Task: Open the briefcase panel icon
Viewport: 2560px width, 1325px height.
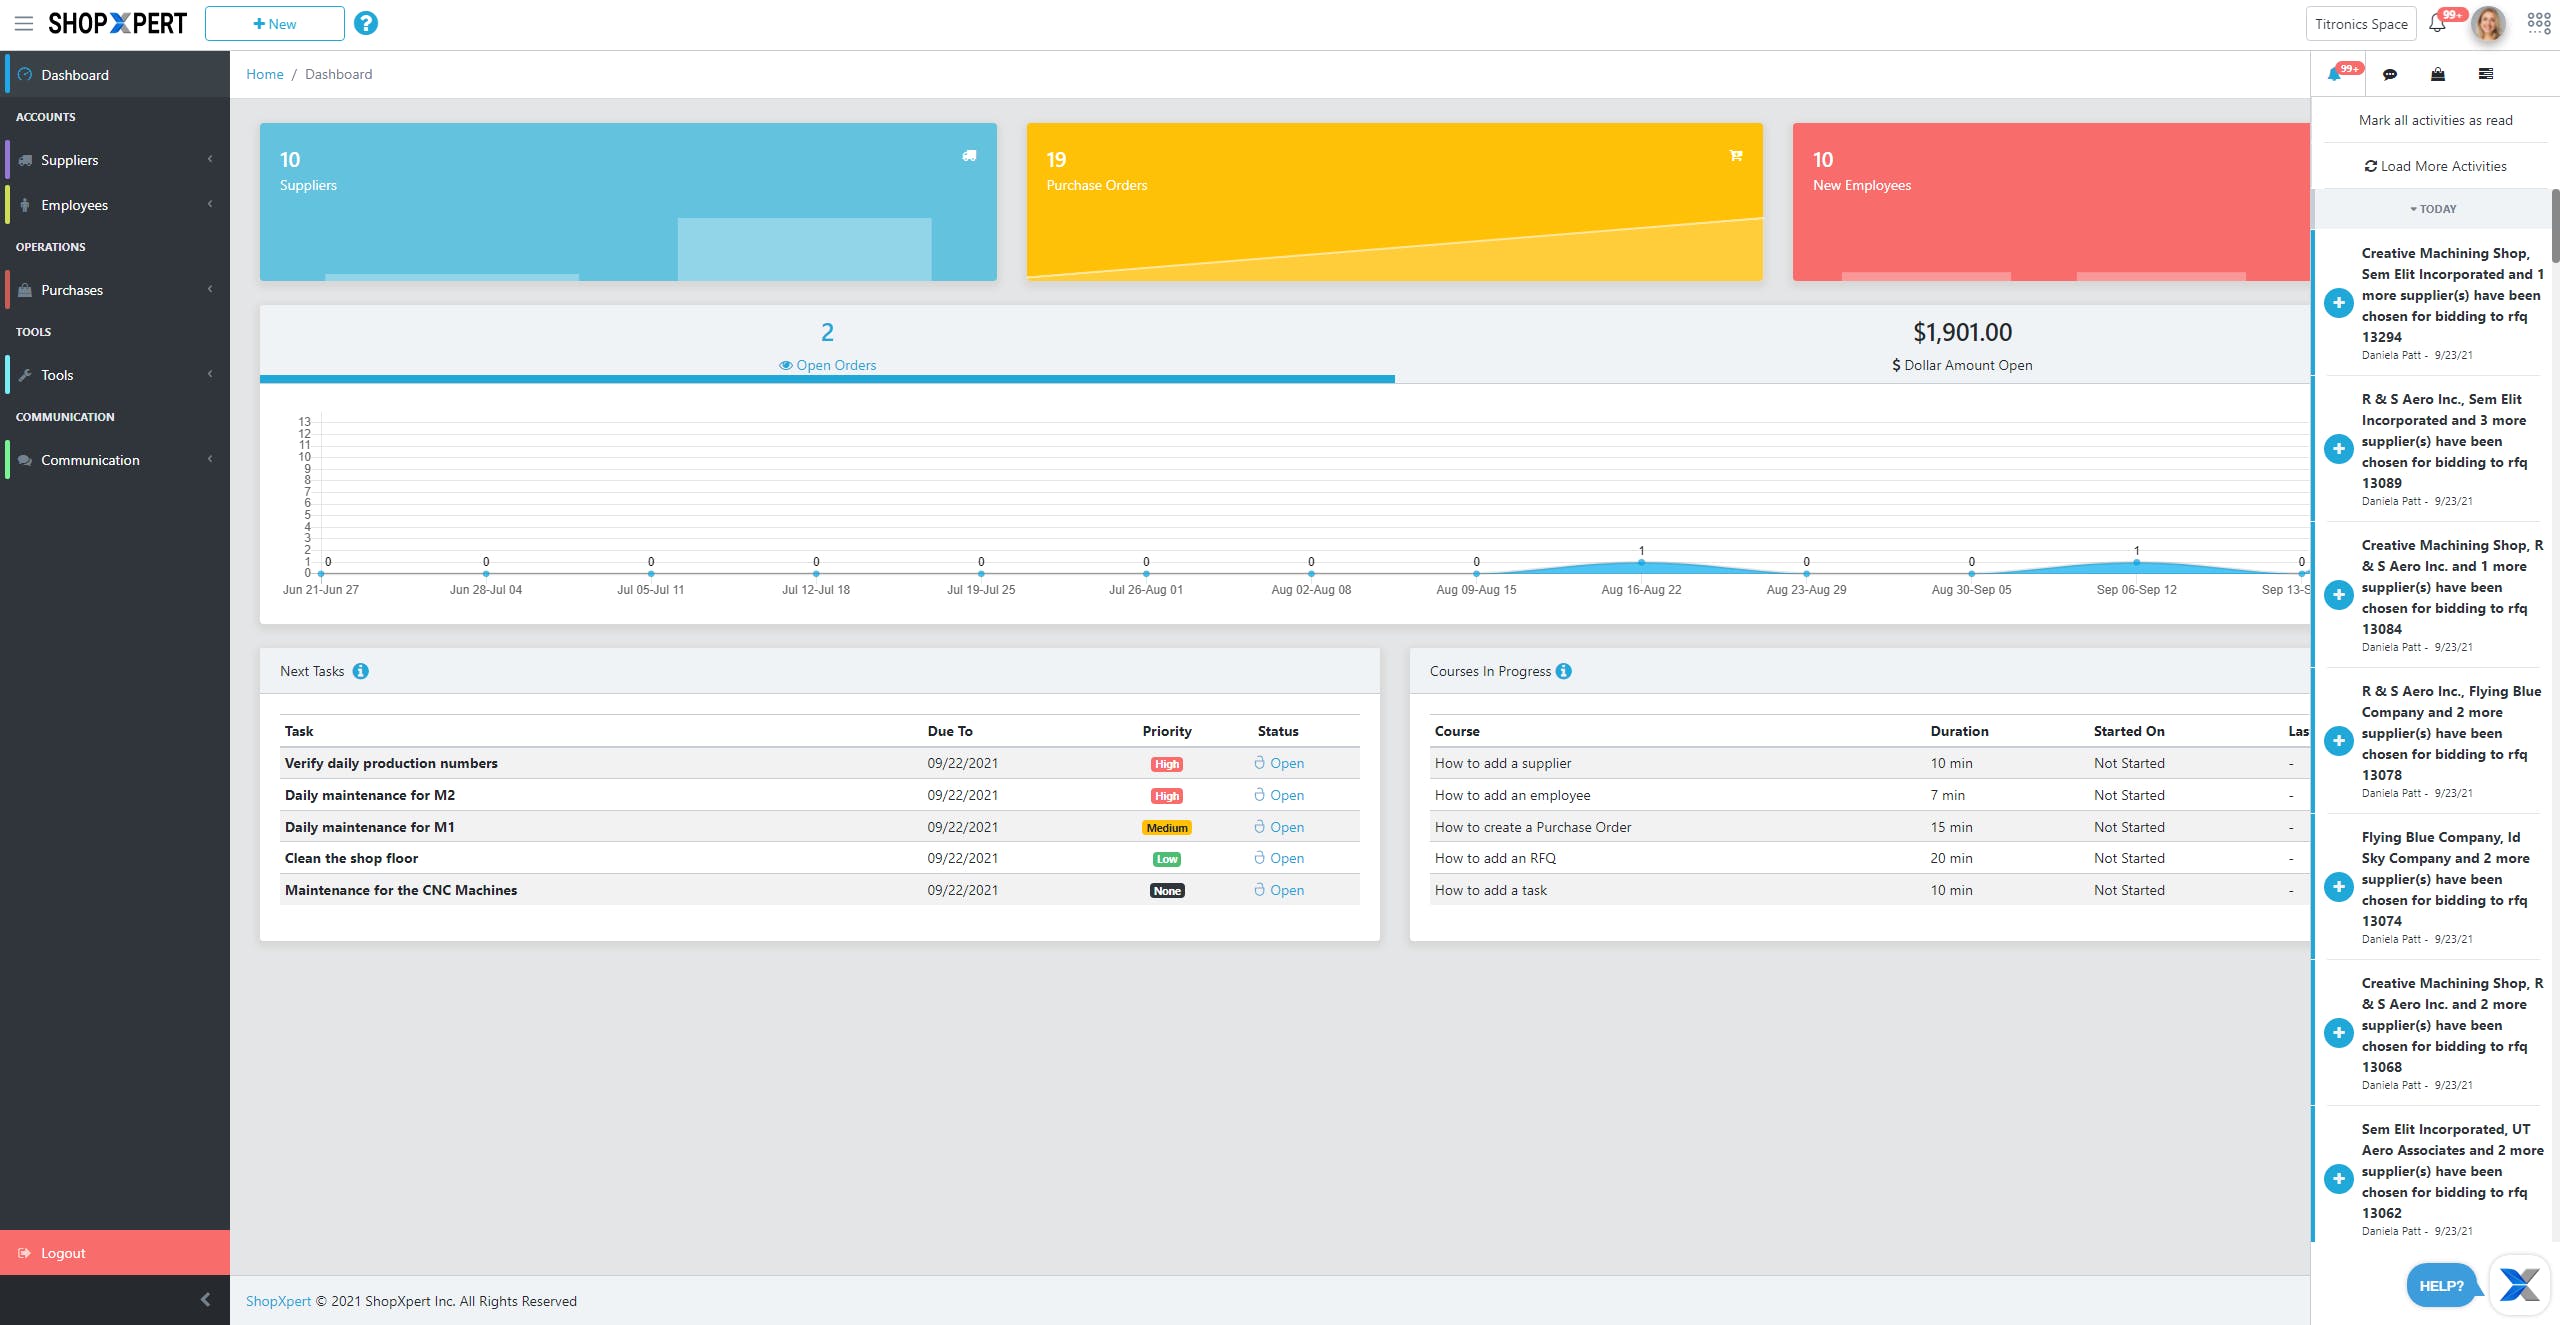Action: [2437, 74]
